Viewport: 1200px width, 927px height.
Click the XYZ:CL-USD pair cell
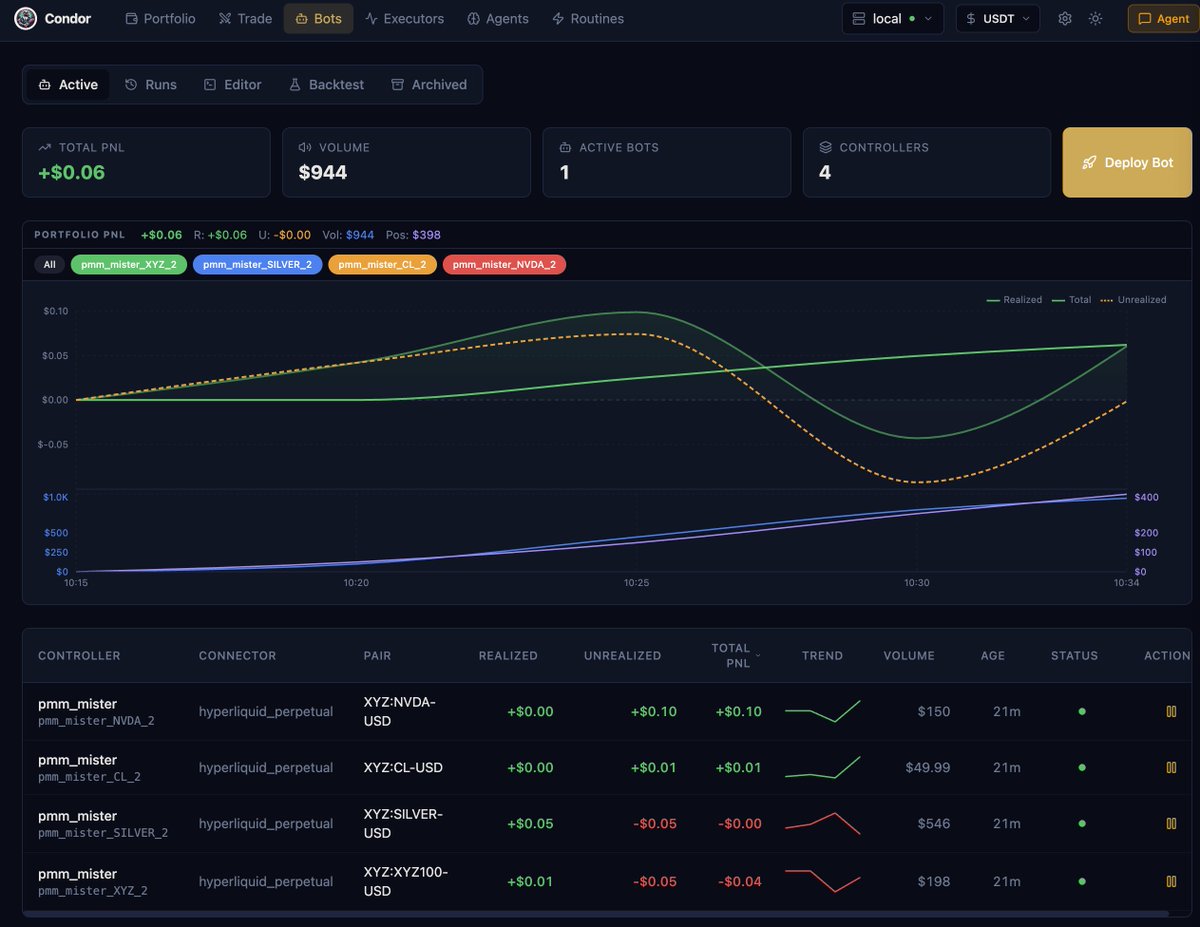[x=403, y=768]
